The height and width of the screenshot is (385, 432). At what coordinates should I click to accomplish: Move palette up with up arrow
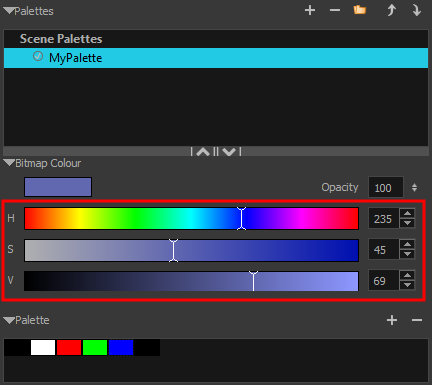pyautogui.click(x=391, y=10)
